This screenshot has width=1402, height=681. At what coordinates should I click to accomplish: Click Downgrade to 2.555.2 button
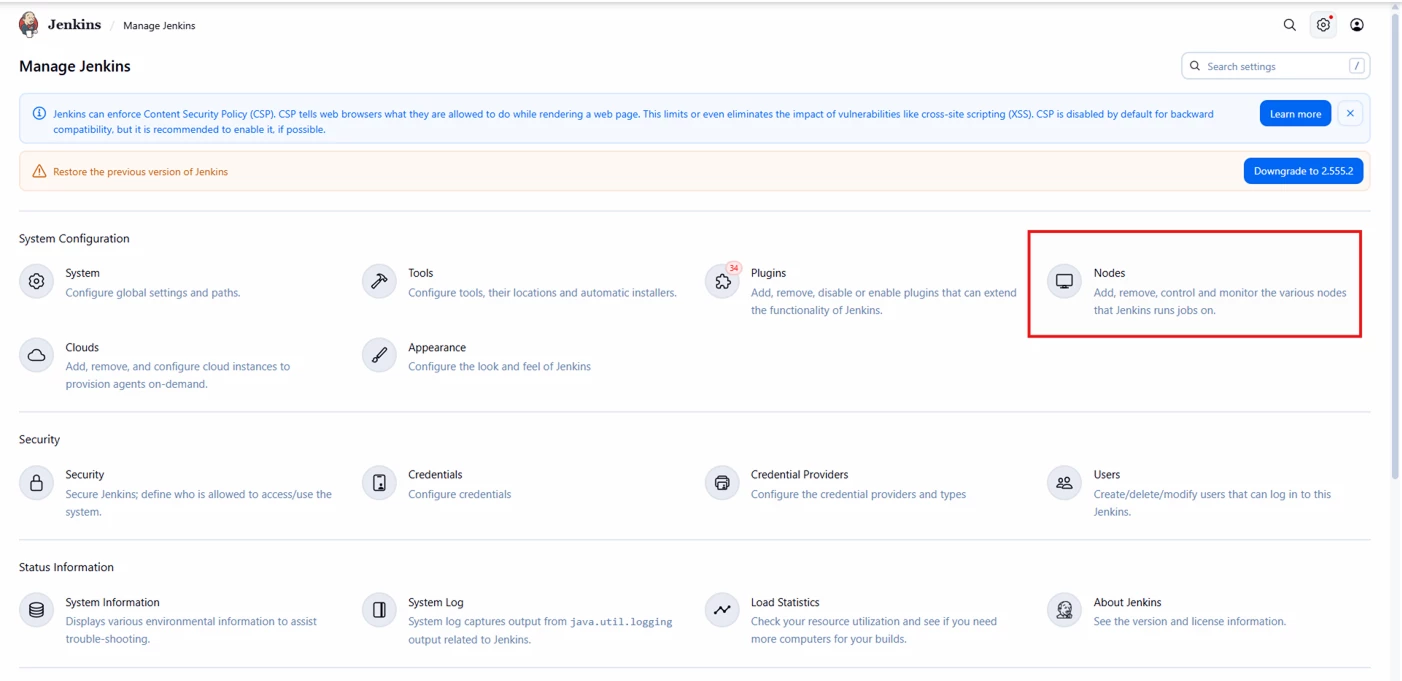click(x=1303, y=171)
